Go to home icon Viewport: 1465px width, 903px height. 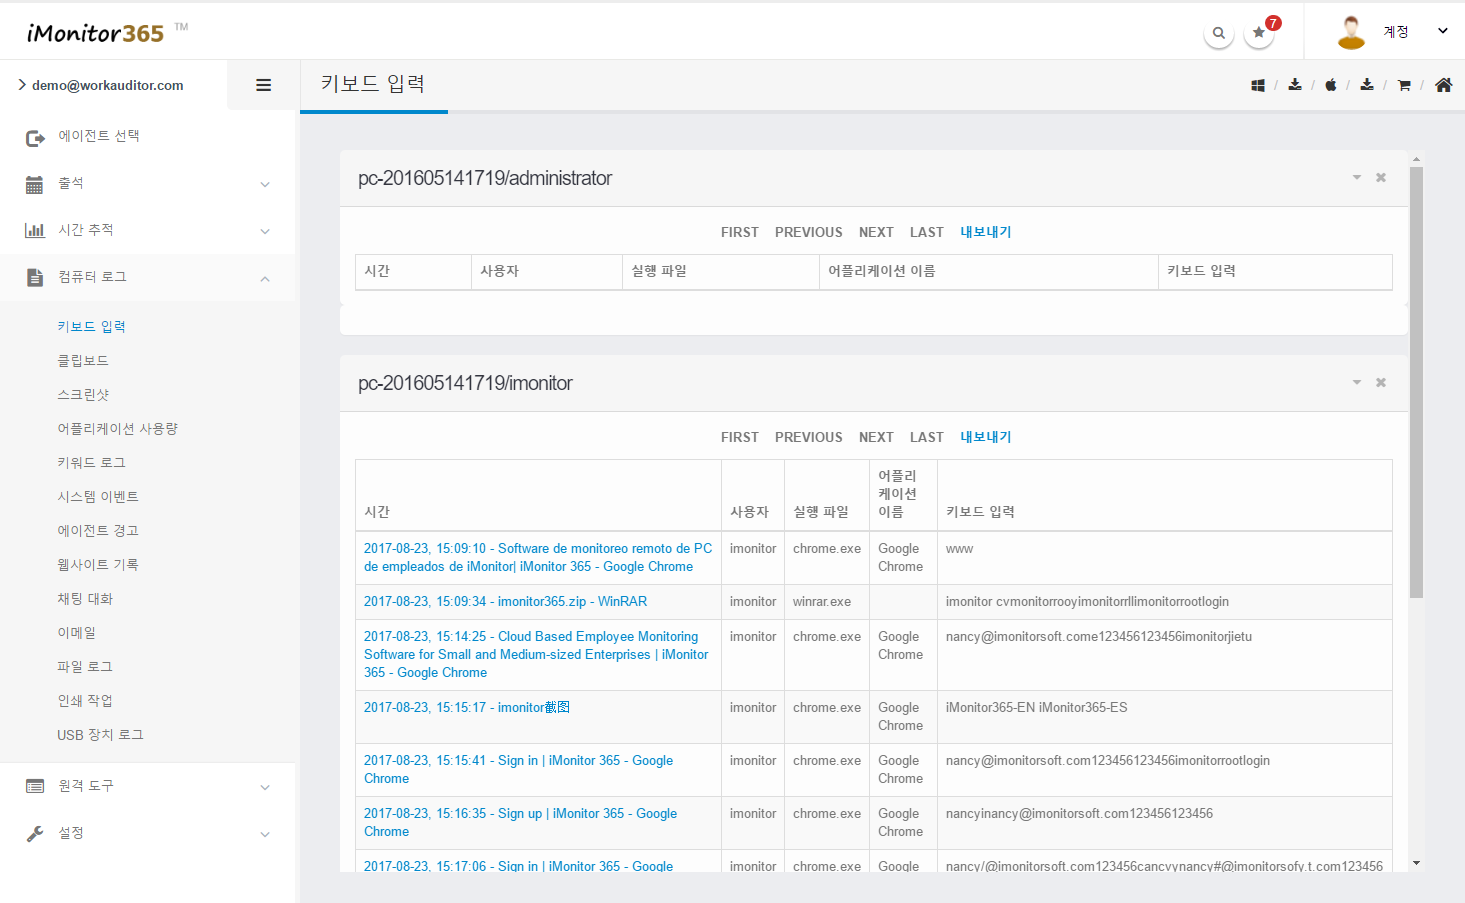tap(1443, 85)
